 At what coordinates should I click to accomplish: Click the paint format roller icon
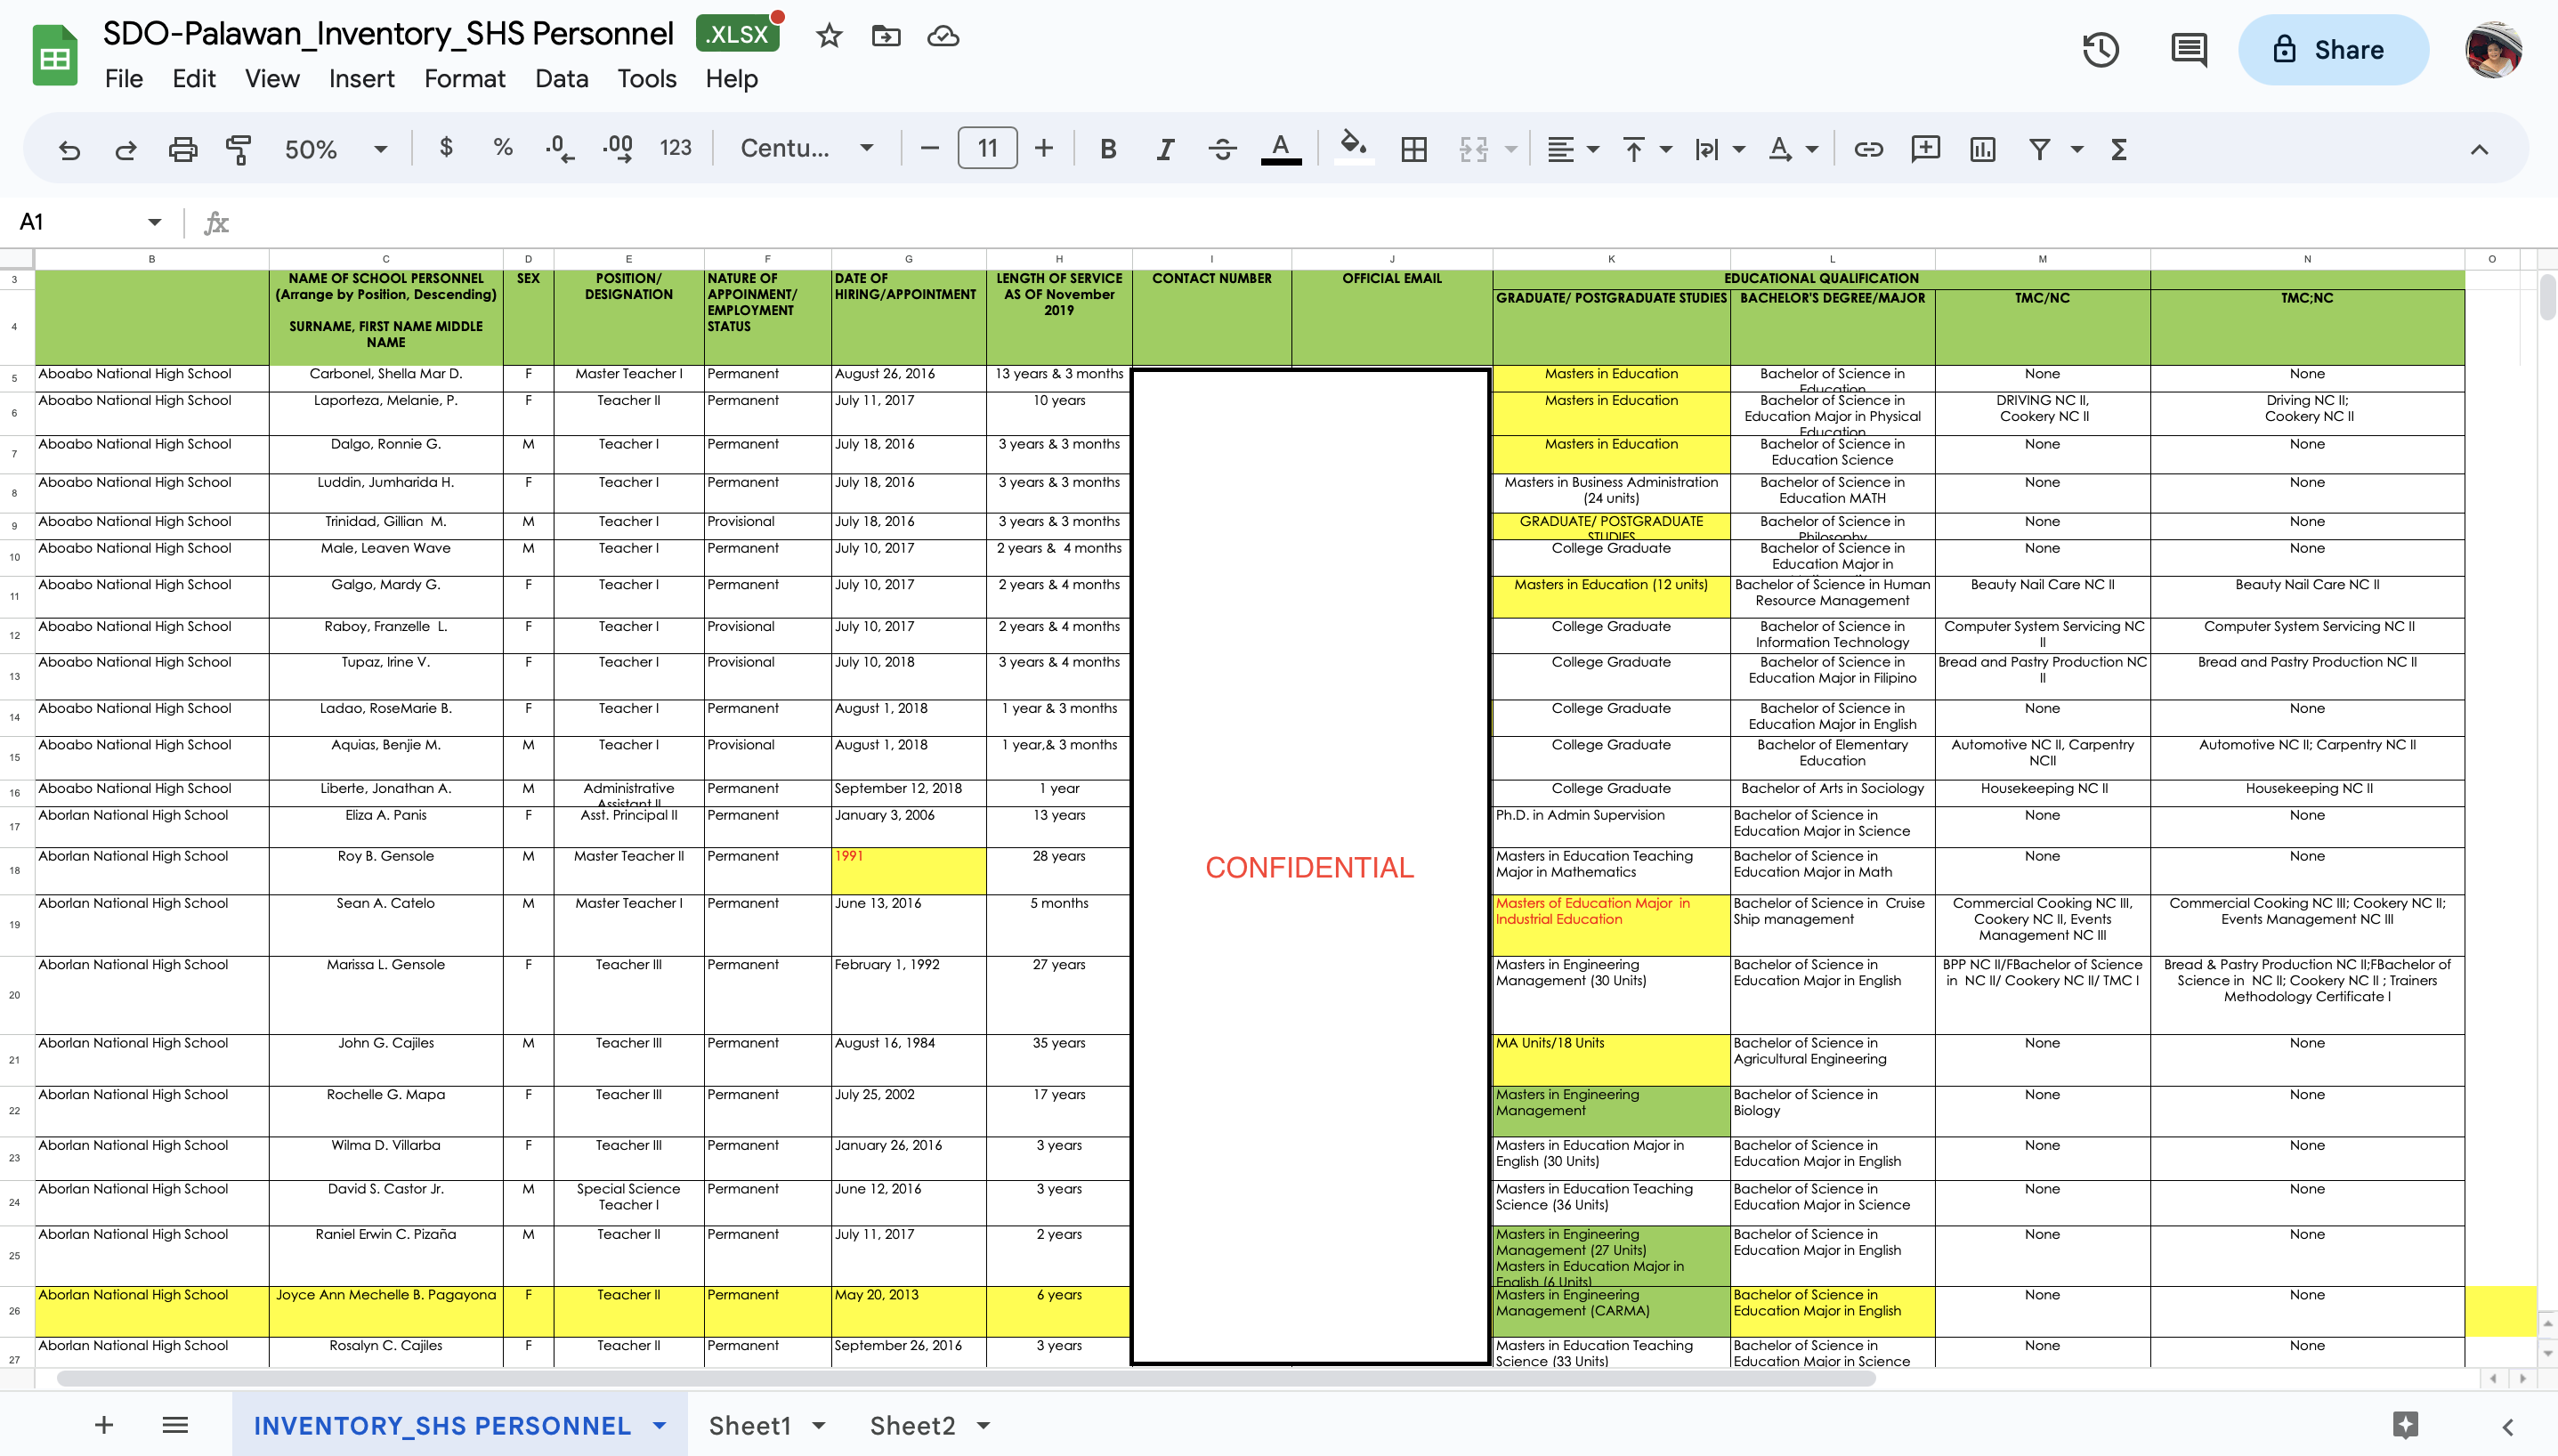[238, 149]
